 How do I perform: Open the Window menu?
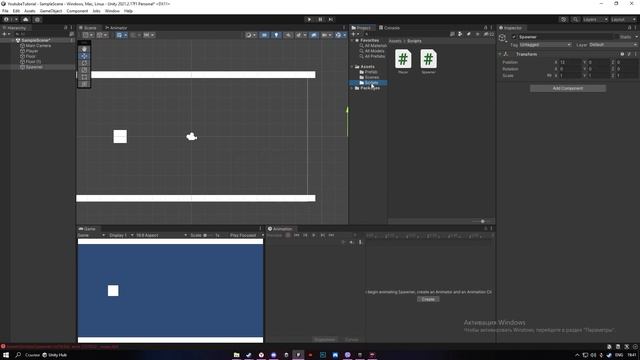pos(112,11)
